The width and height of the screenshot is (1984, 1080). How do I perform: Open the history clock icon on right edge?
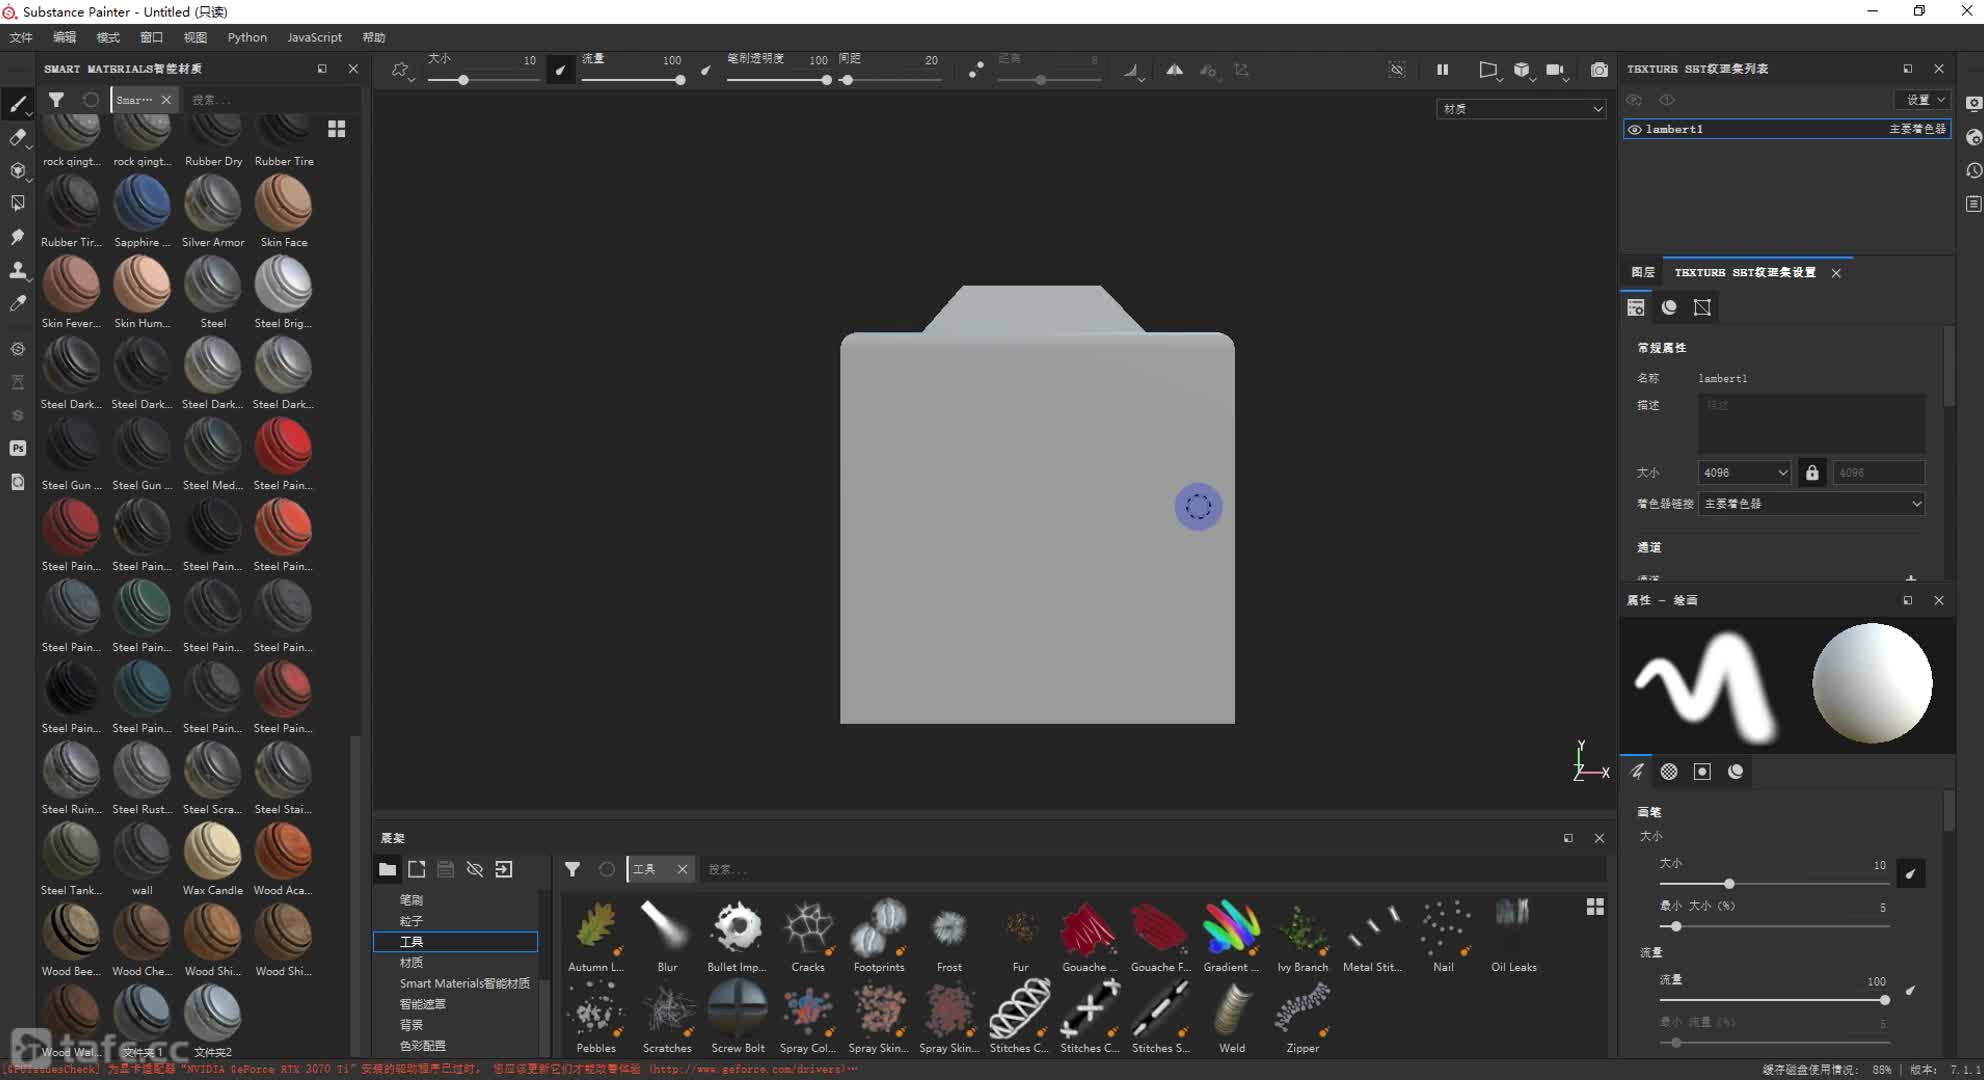1973,171
